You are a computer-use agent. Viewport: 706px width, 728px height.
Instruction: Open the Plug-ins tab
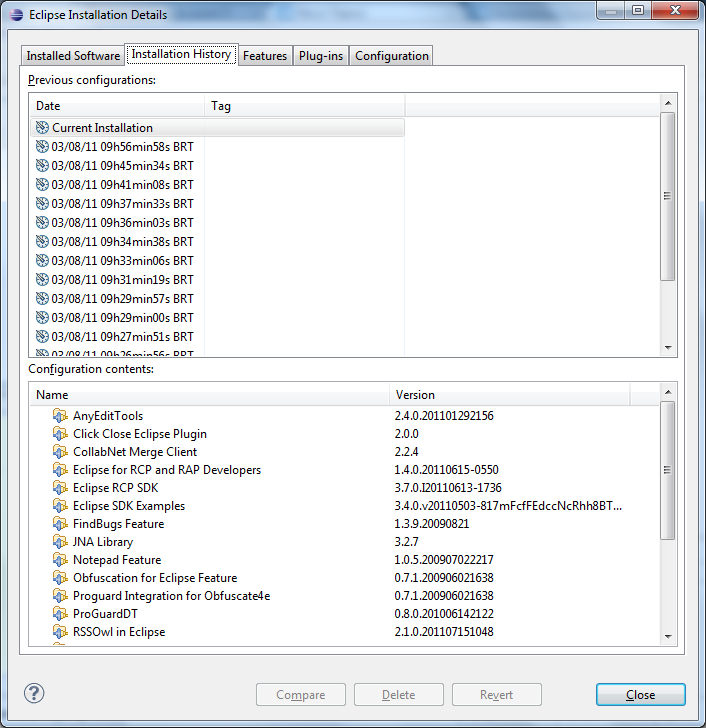tap(321, 56)
